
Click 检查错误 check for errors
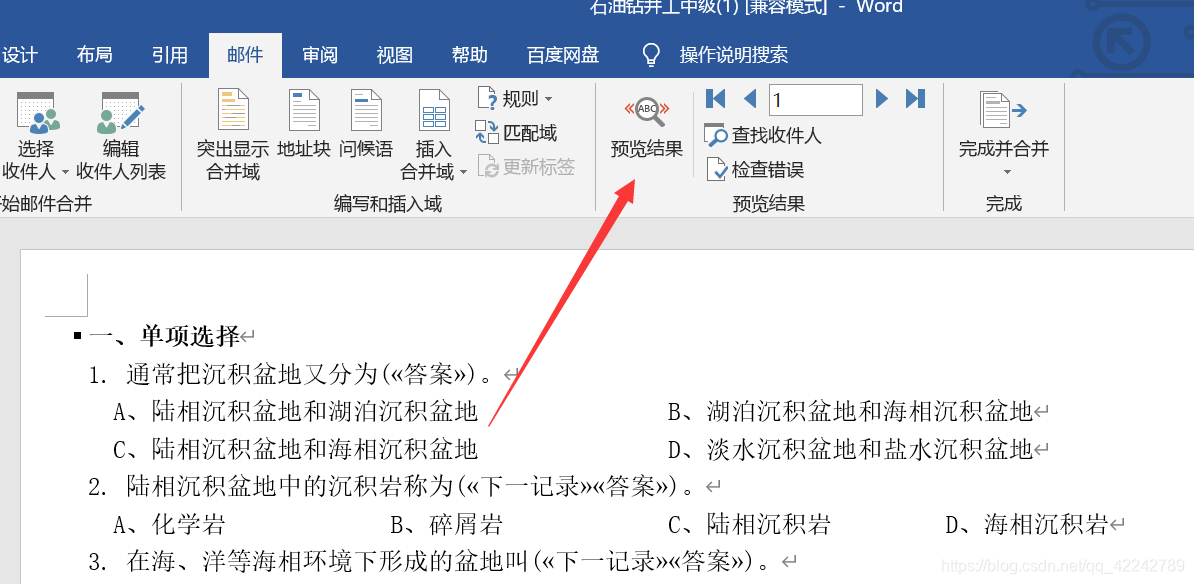[x=755, y=169]
